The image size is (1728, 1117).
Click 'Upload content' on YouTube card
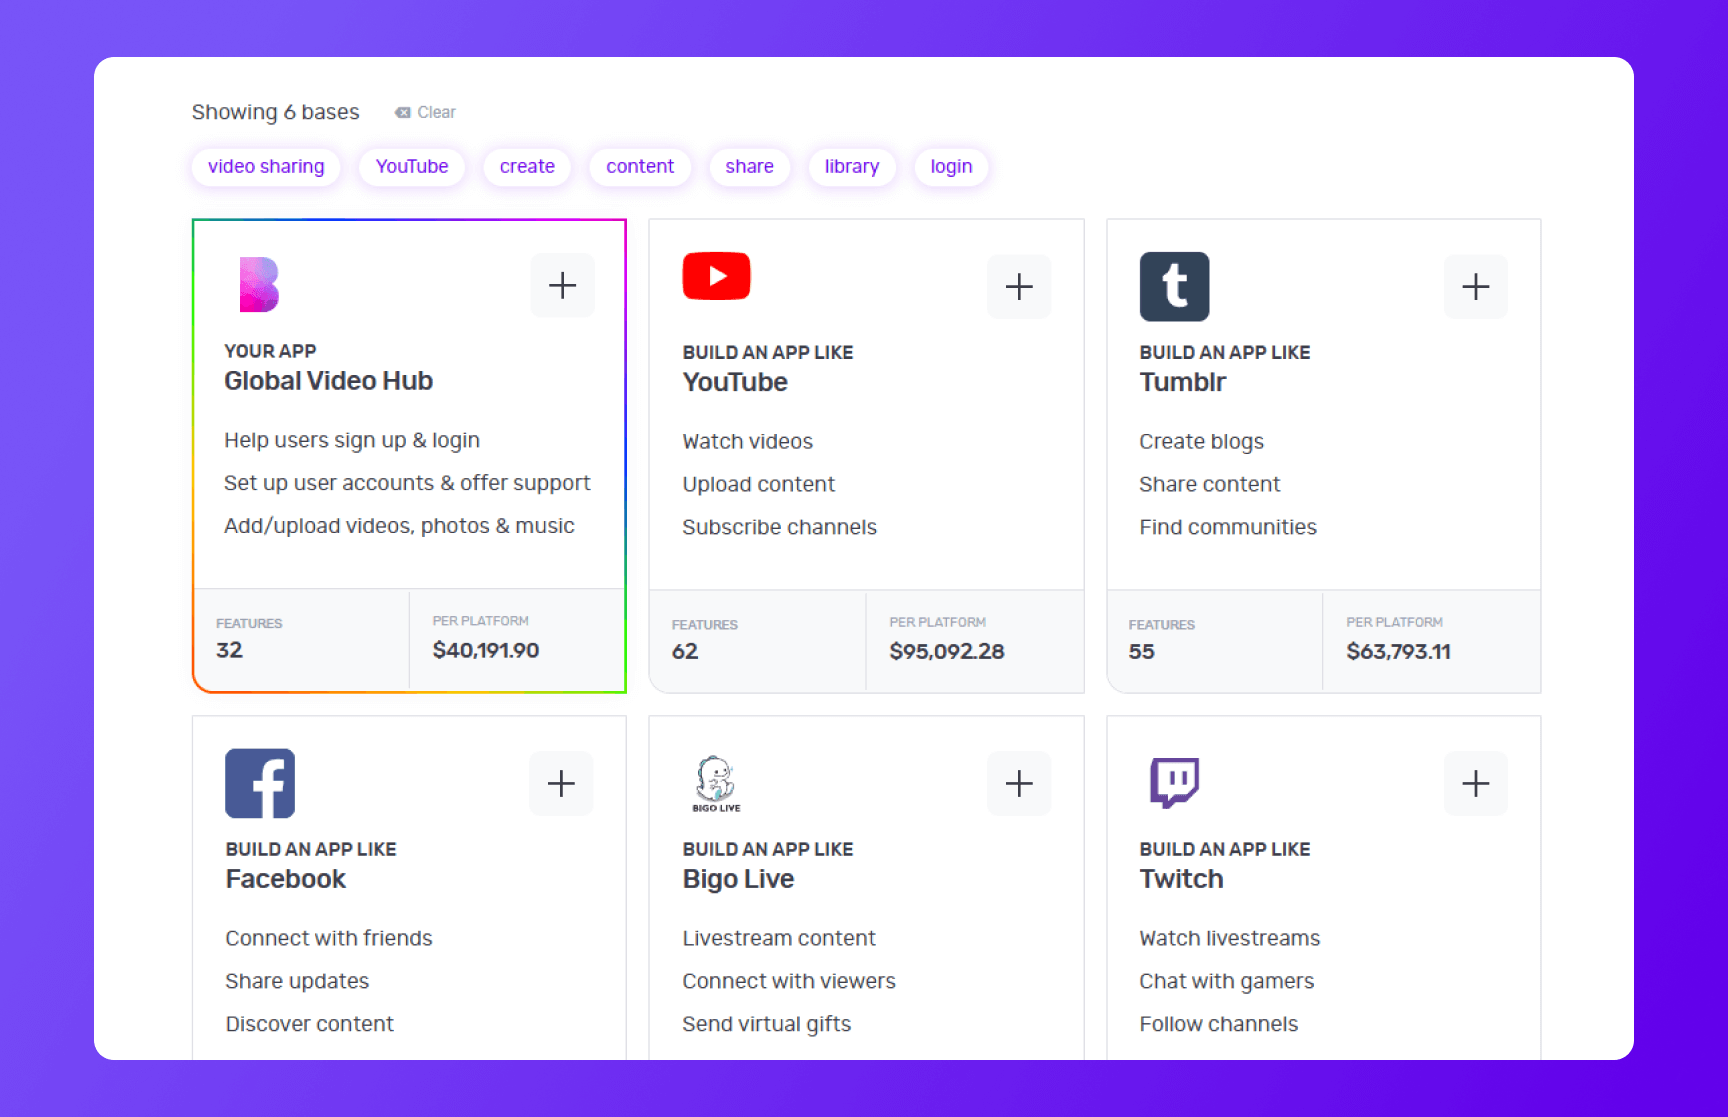(758, 484)
